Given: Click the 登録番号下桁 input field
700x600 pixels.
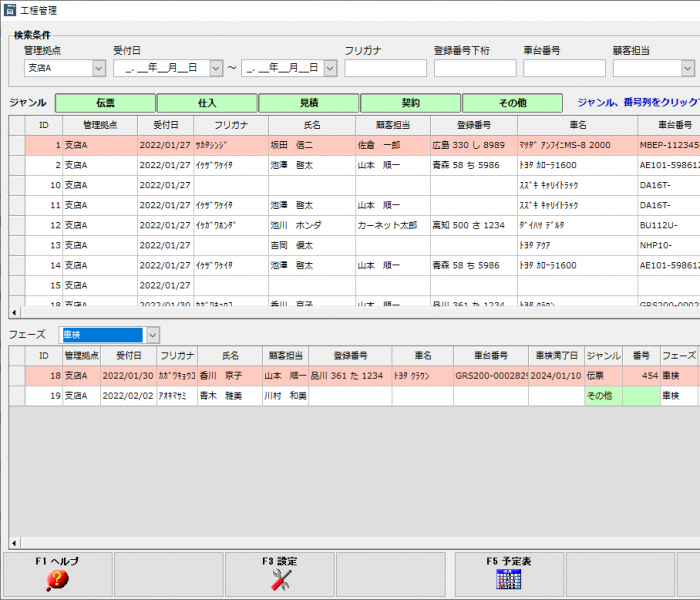Looking at the screenshot, I should coord(475,68).
